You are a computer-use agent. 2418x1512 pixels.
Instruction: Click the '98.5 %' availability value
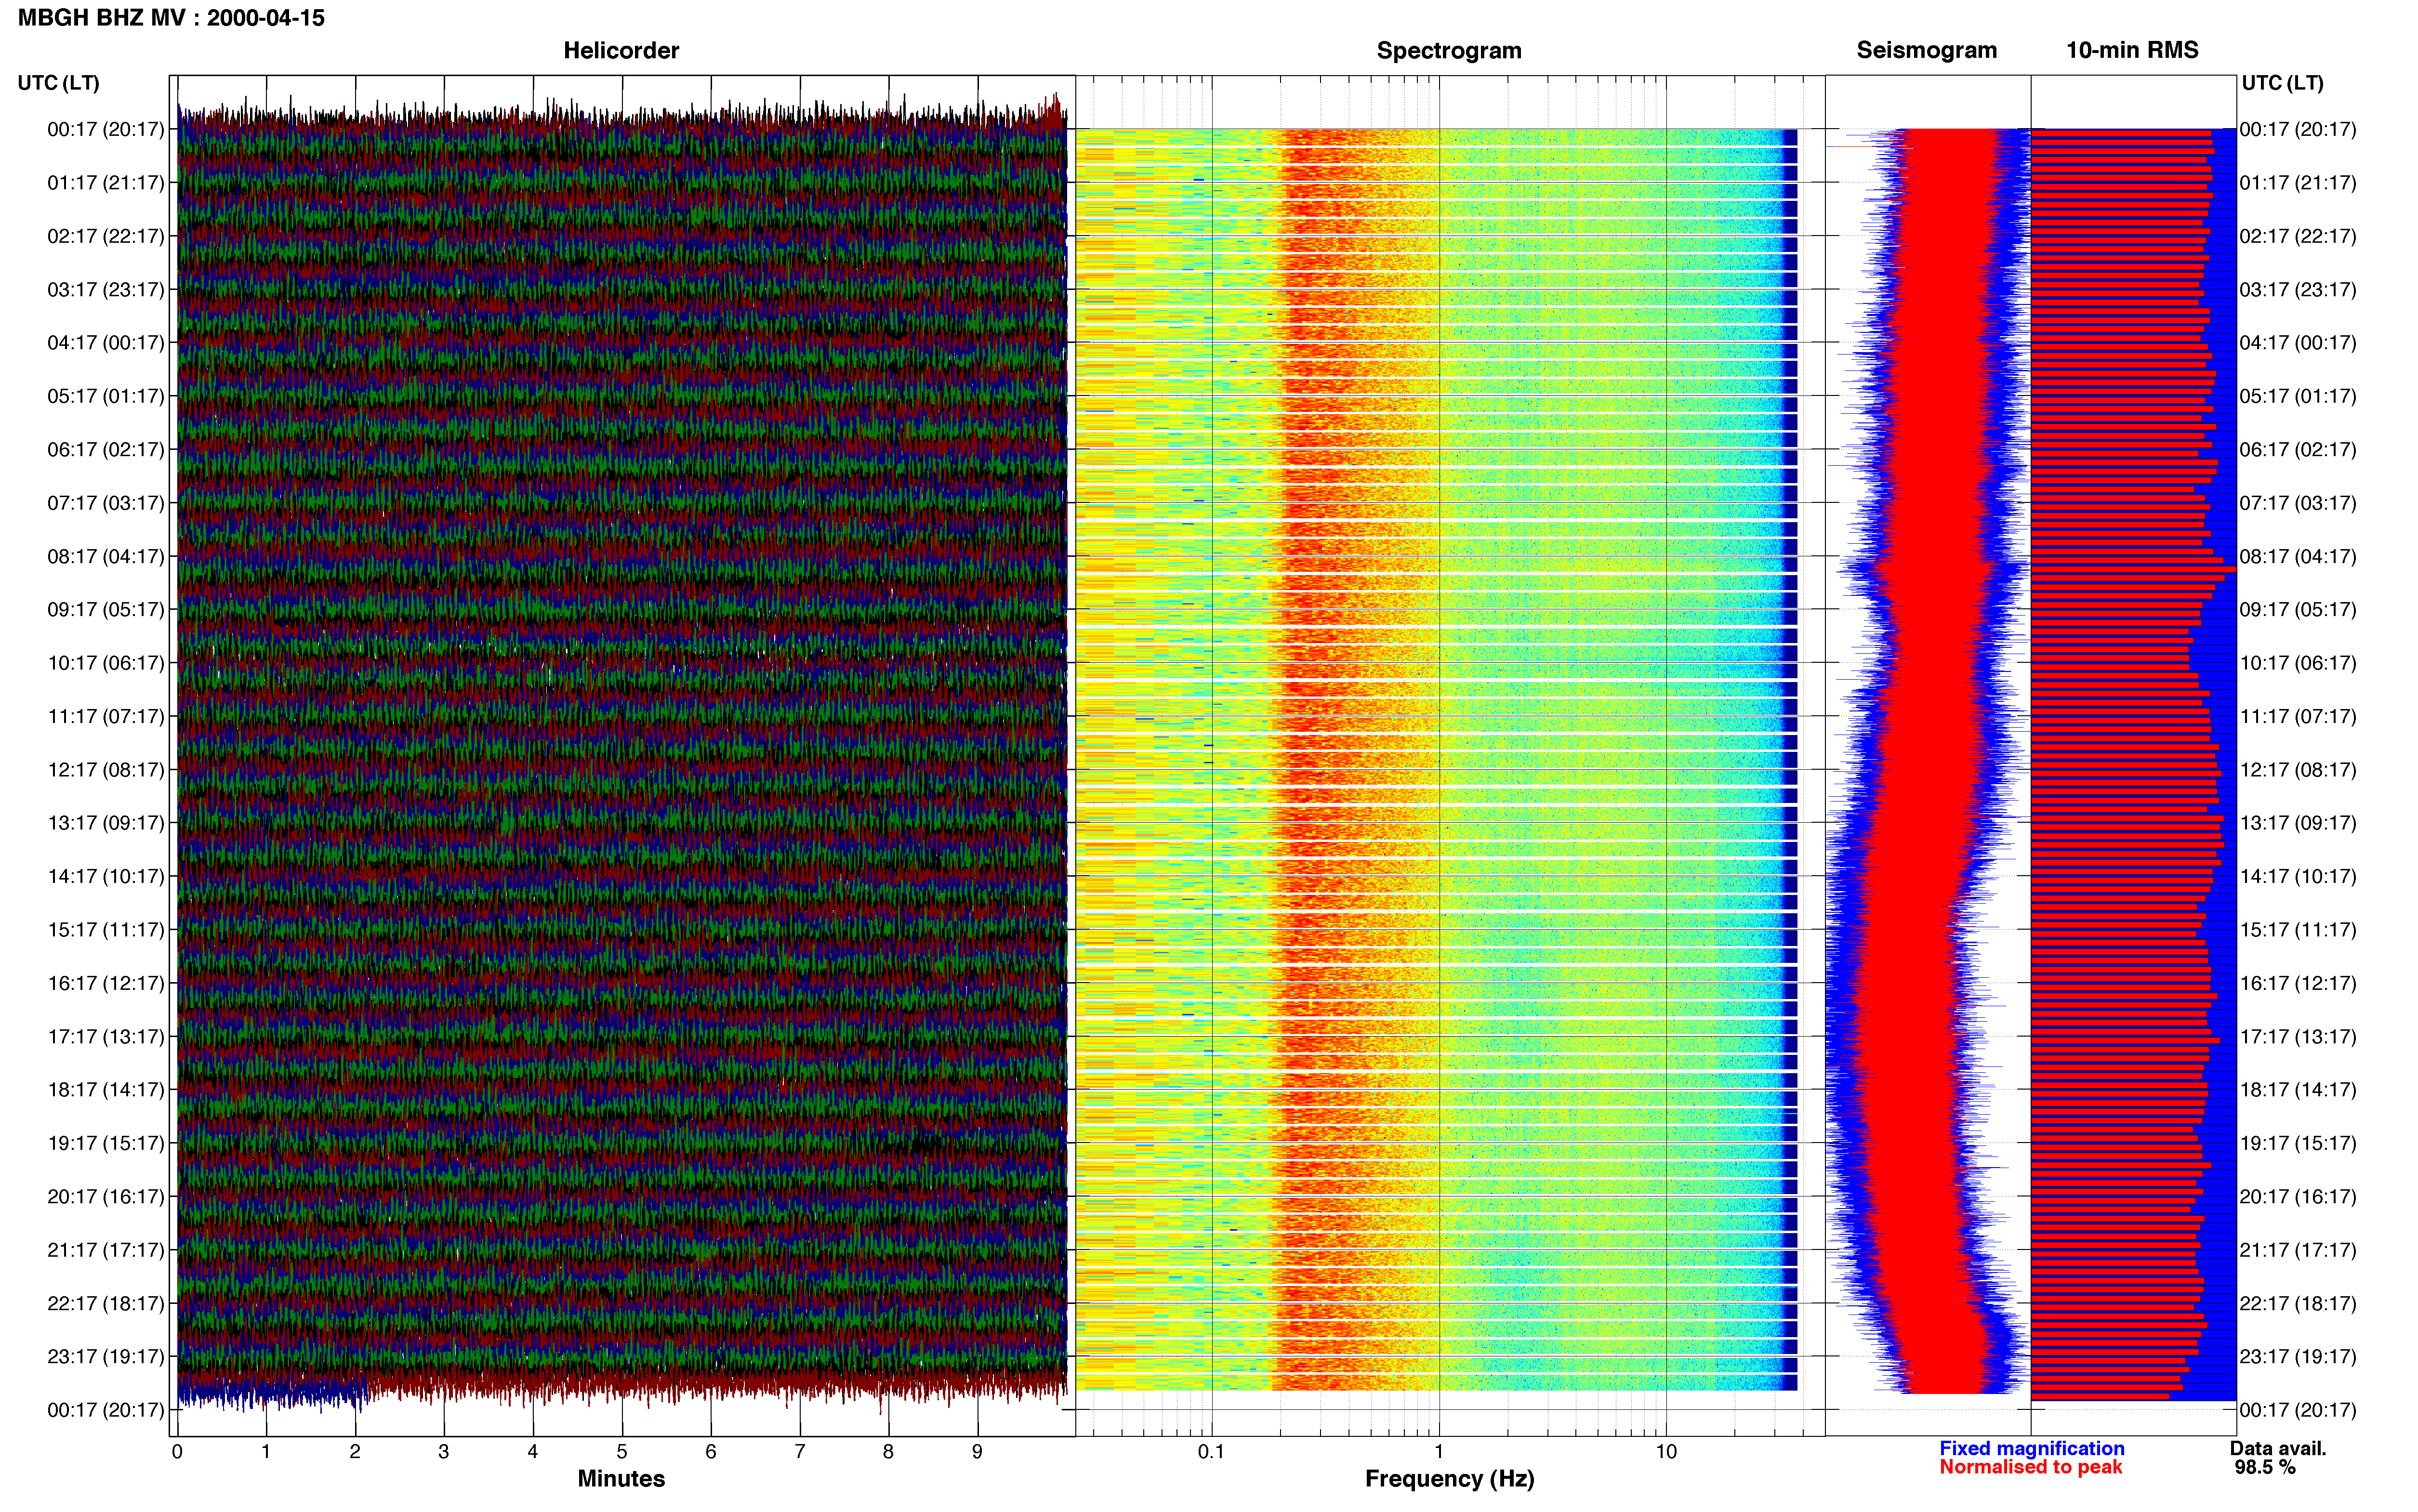coord(2265,1468)
